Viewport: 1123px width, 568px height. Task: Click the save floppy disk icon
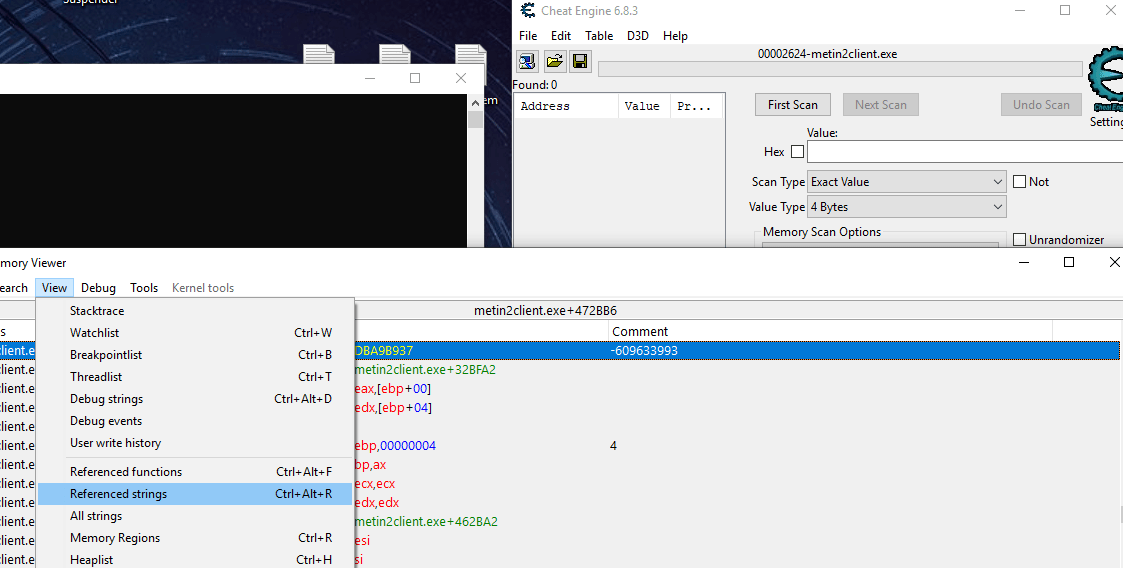(x=580, y=61)
